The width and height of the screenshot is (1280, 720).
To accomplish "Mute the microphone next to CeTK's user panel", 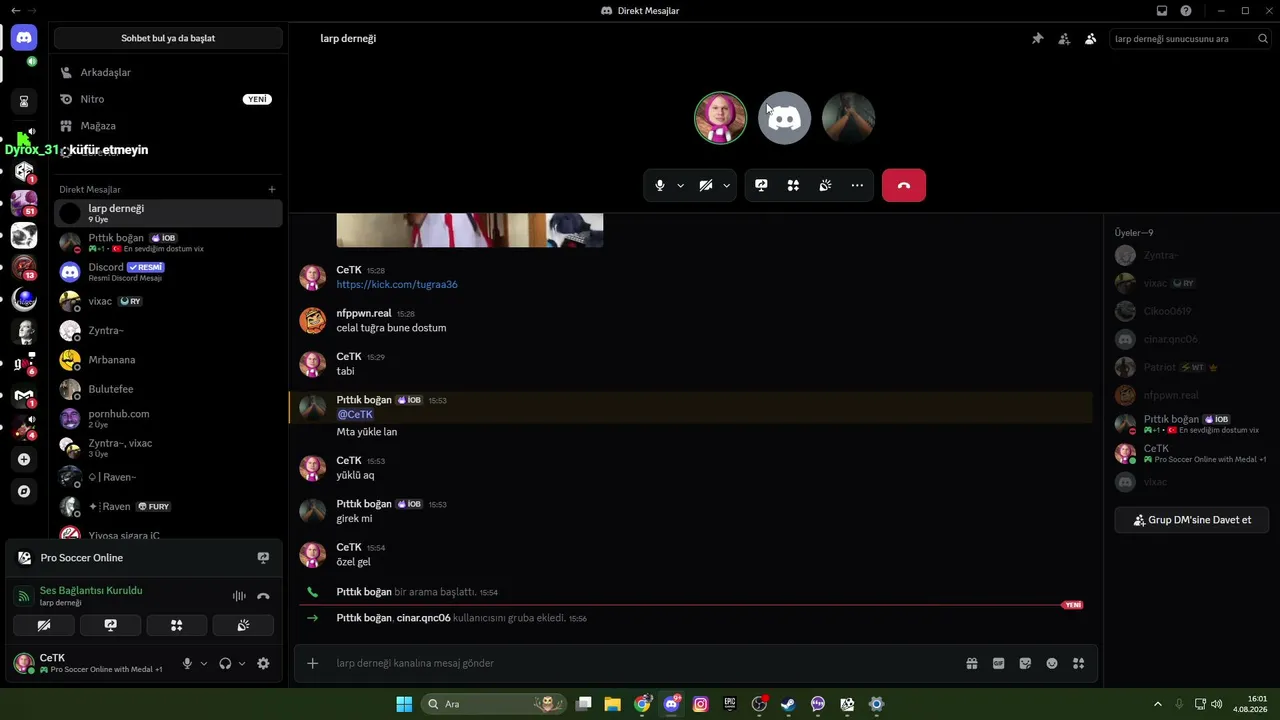I will coord(187,663).
